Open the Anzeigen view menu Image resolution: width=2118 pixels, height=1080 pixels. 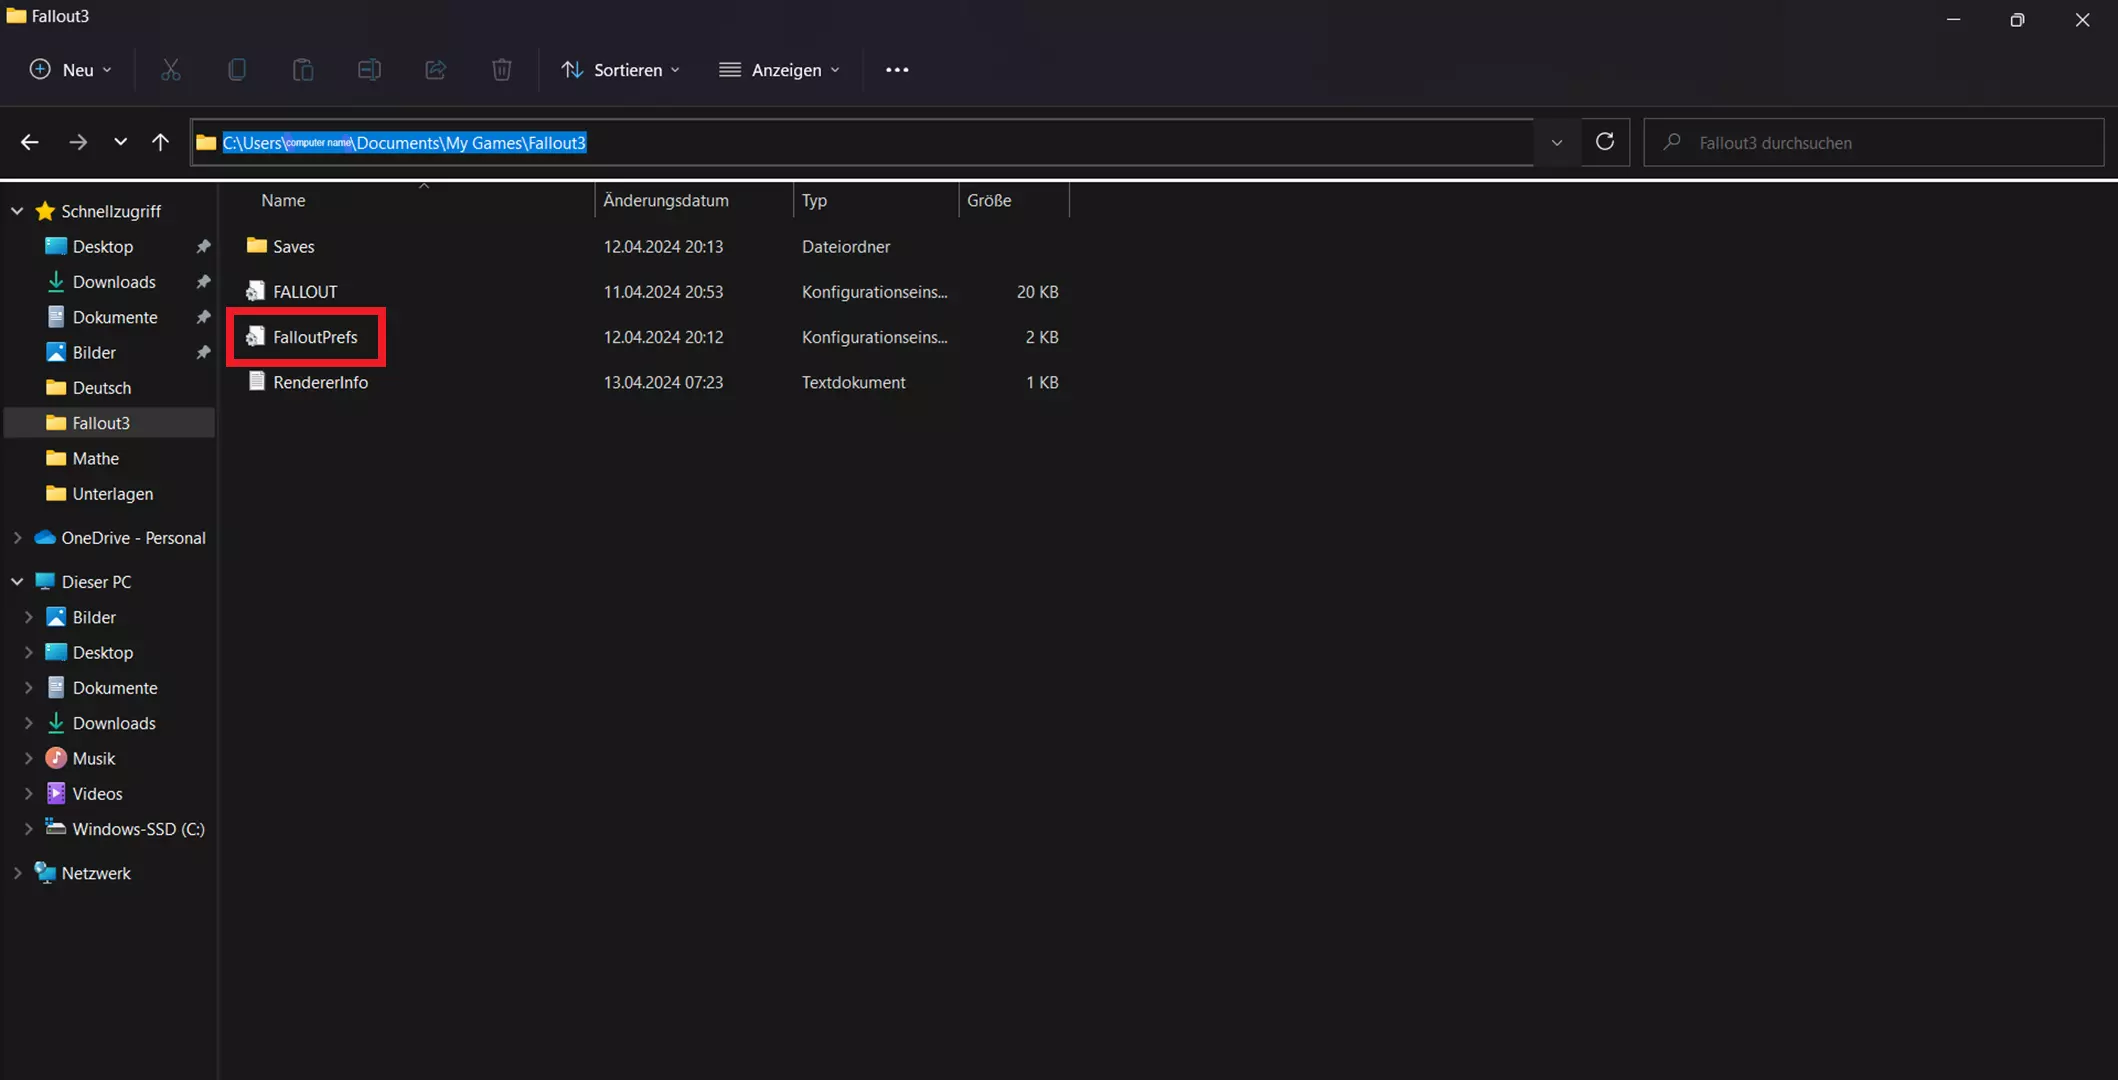pyautogui.click(x=780, y=70)
